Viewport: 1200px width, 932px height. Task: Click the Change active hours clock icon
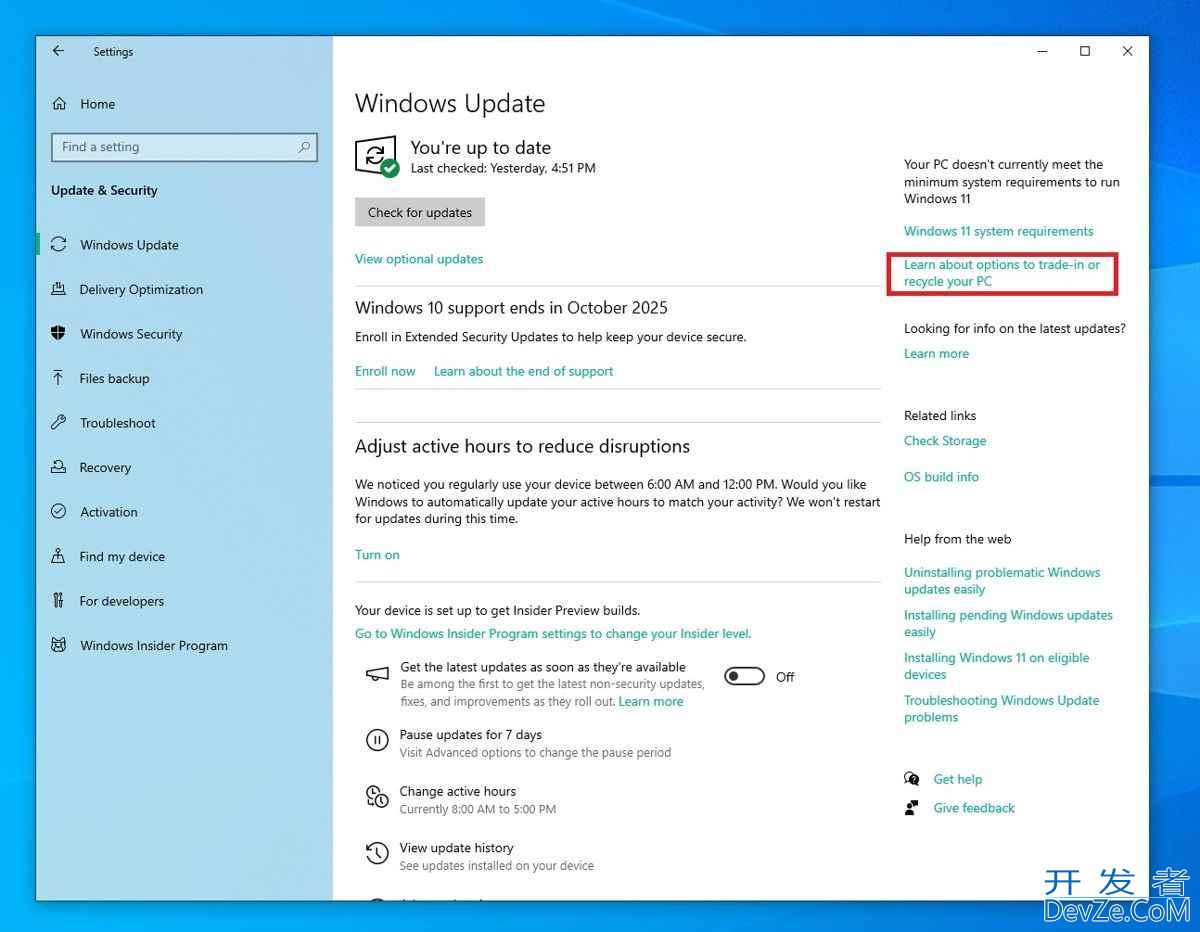tap(377, 797)
